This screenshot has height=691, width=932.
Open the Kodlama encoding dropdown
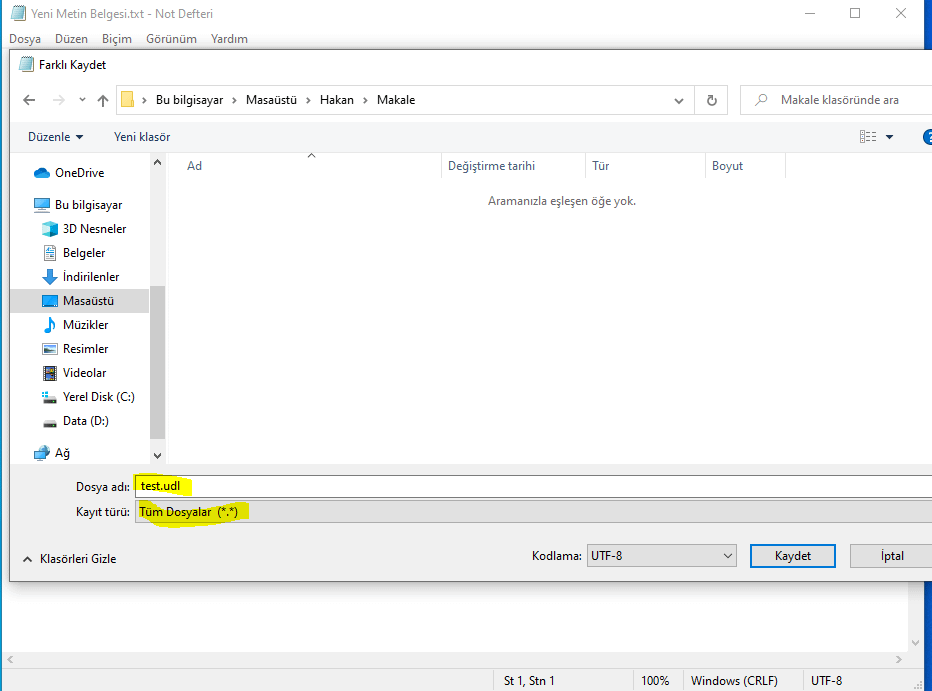(662, 556)
